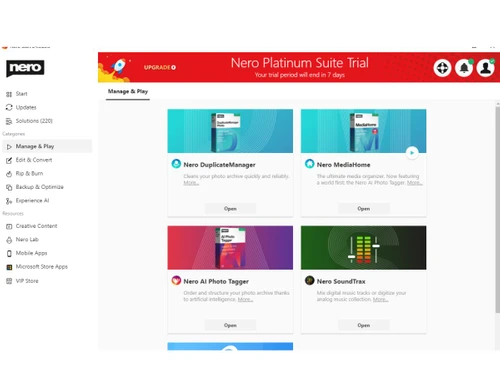The height and width of the screenshot is (375, 500).
Task: Click the rocket icon in red banner
Action: [119, 66]
